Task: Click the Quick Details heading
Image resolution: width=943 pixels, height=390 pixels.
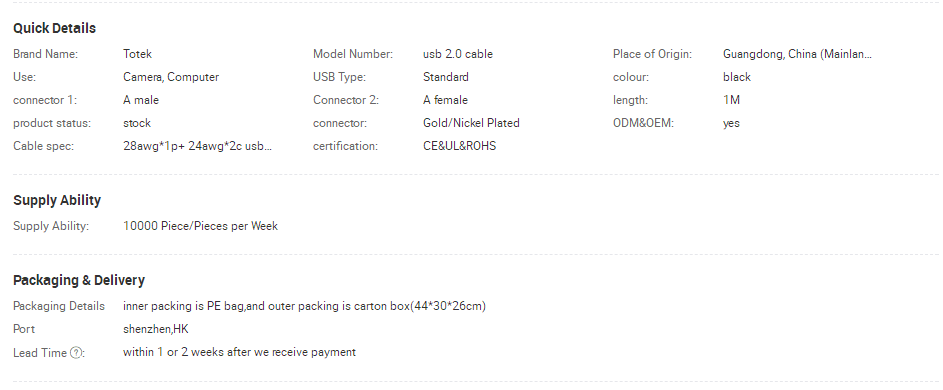Action: pyautogui.click(x=54, y=28)
